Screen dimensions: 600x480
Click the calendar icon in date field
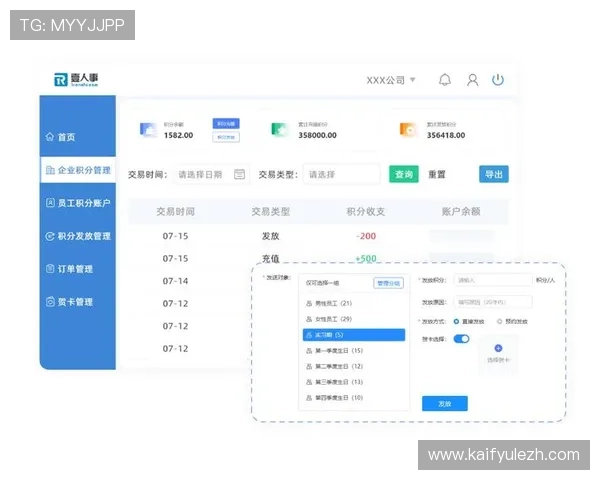(x=240, y=174)
